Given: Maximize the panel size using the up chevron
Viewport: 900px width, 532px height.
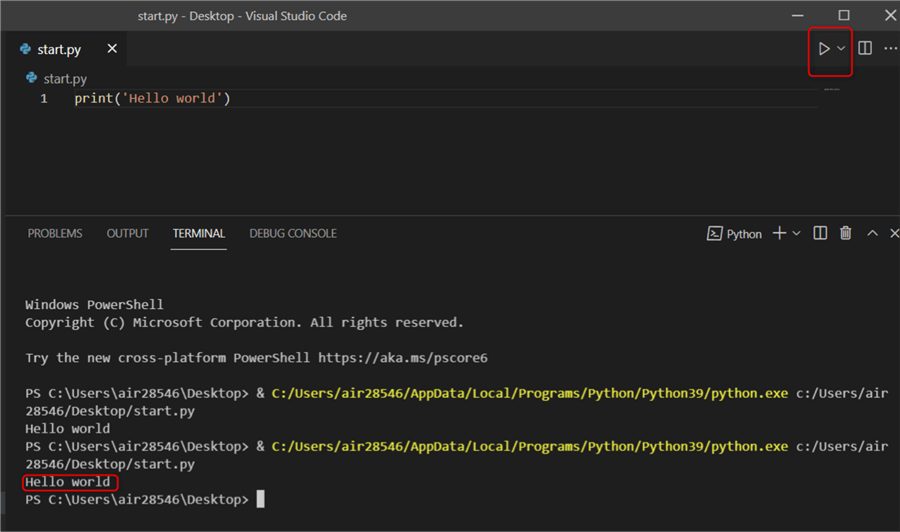Looking at the screenshot, I should coord(872,233).
